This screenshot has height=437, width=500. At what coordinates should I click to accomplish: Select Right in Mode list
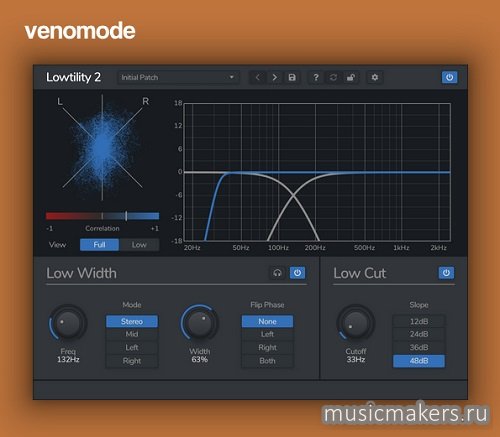click(132, 361)
